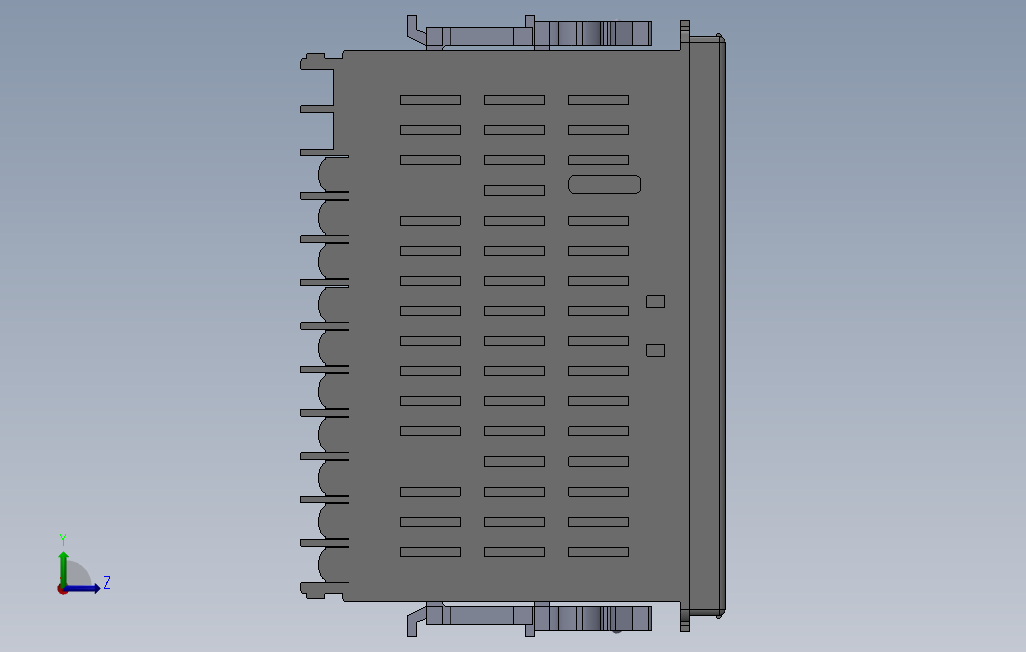This screenshot has width=1026, height=652.
Task: Pick the upper small square cutout on model
Action: (655, 301)
